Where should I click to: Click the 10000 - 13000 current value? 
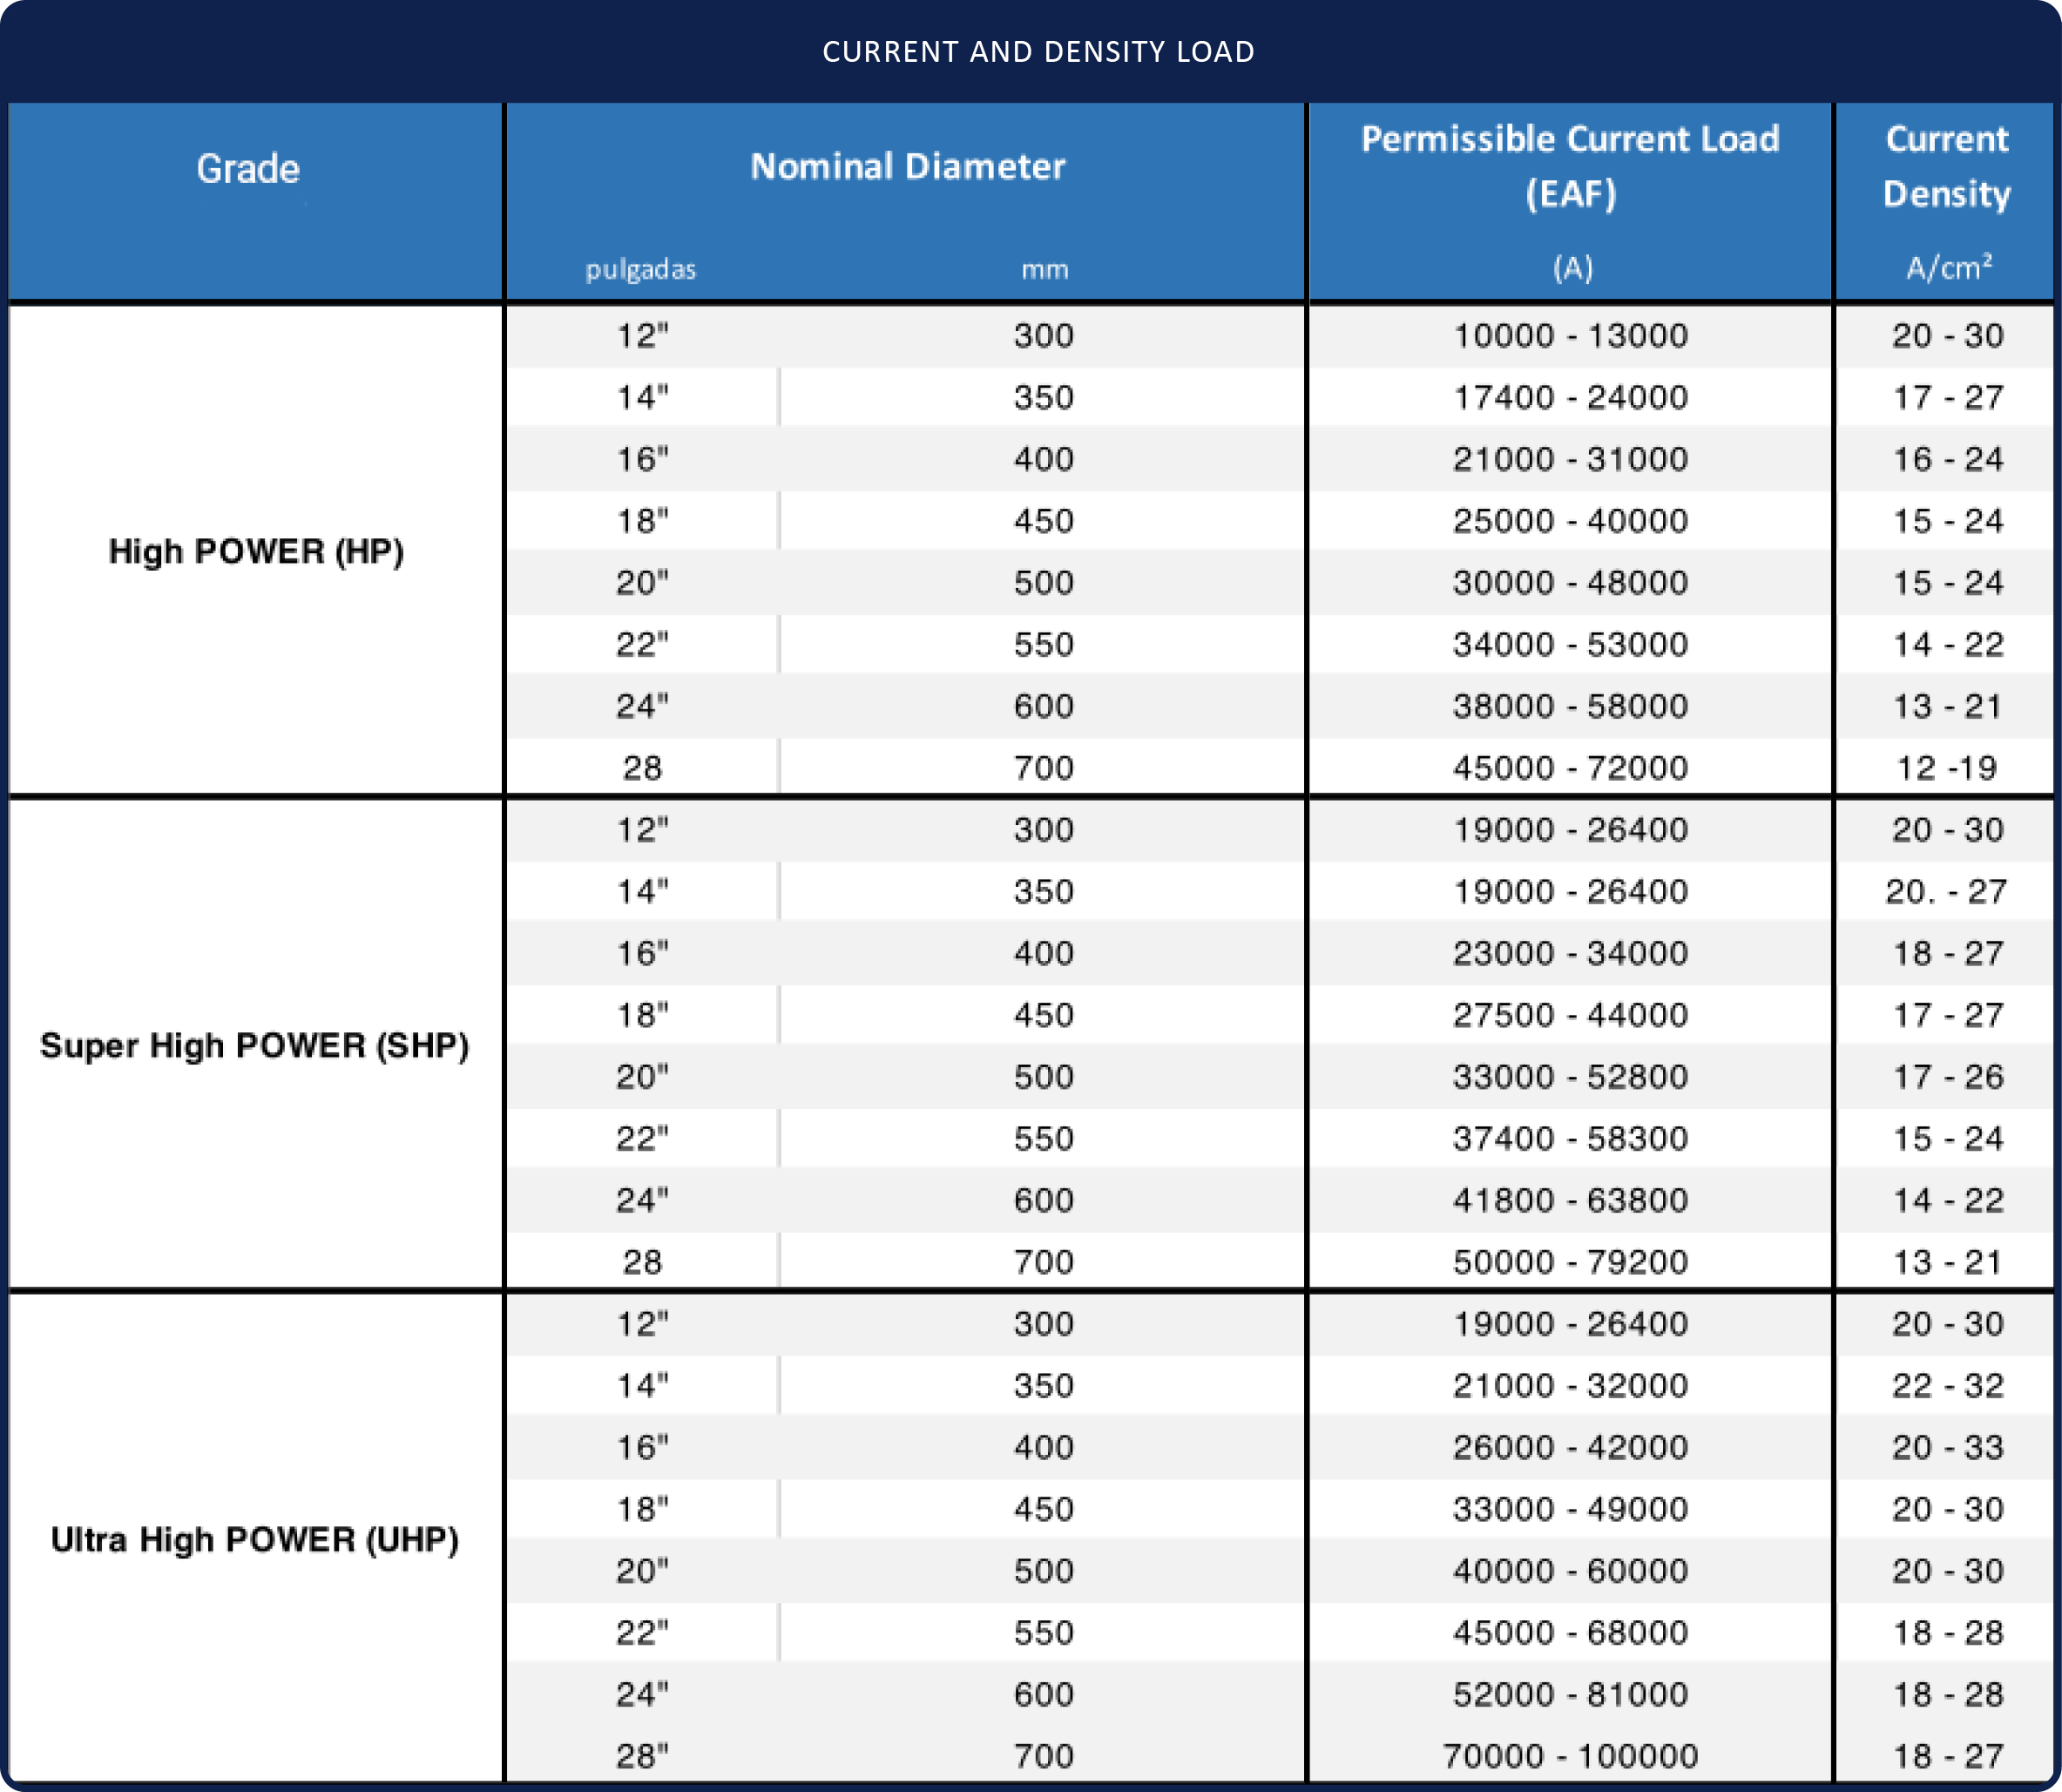pos(1570,335)
